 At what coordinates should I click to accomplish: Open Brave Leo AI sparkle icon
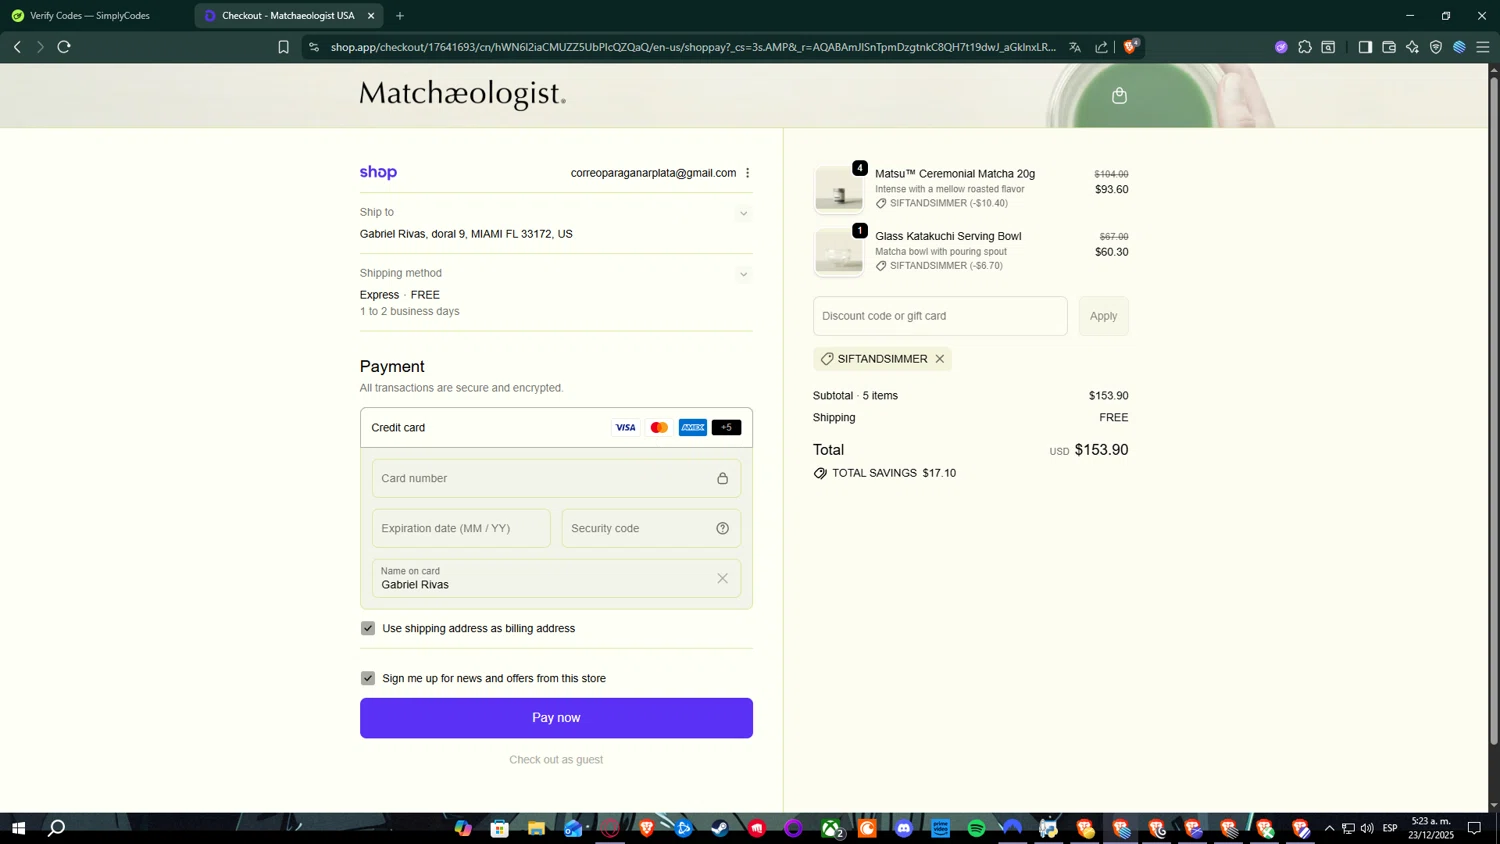point(1412,47)
